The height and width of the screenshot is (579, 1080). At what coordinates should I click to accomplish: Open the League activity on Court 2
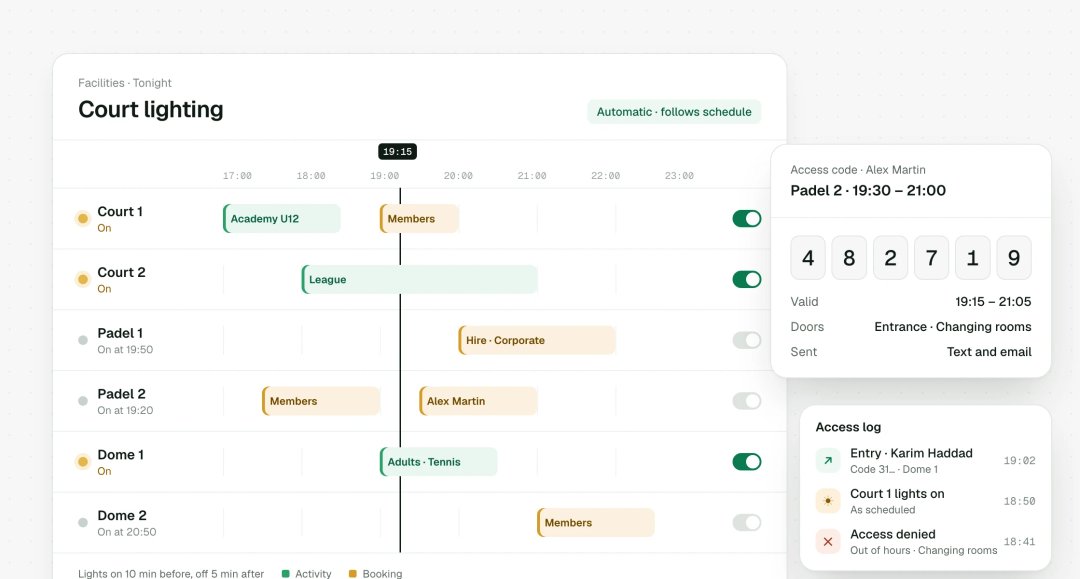[x=419, y=280]
